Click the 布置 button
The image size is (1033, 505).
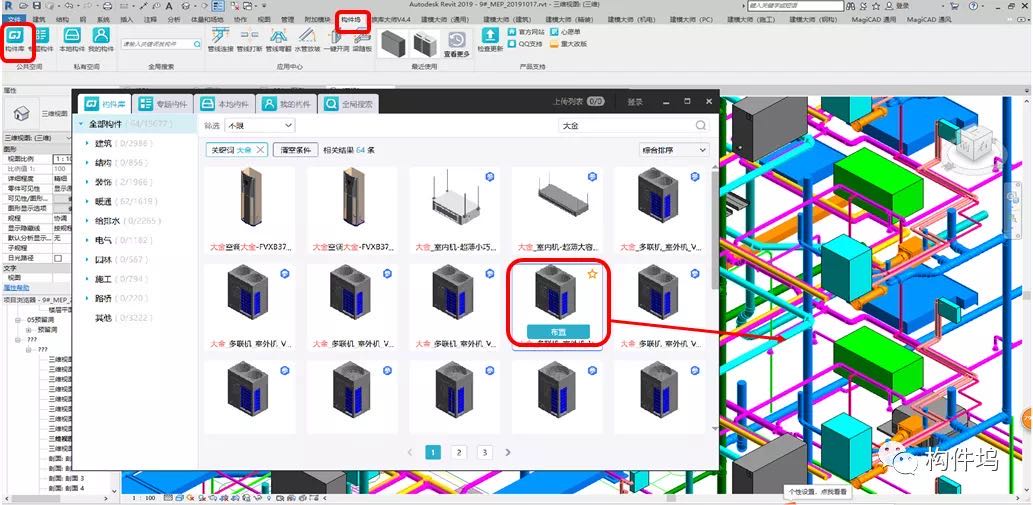(558, 332)
